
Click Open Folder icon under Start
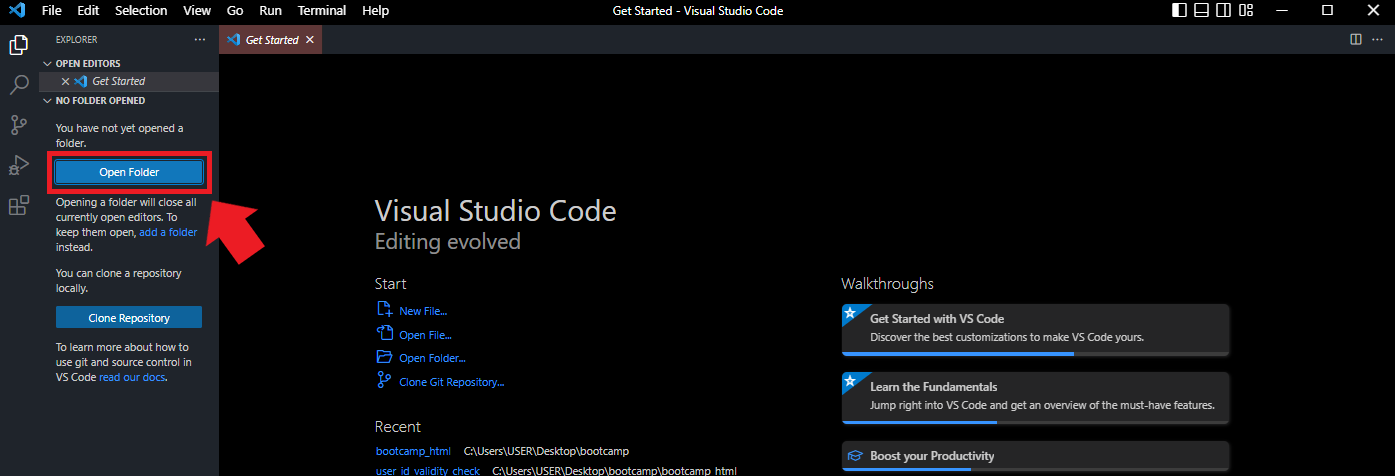(x=384, y=357)
